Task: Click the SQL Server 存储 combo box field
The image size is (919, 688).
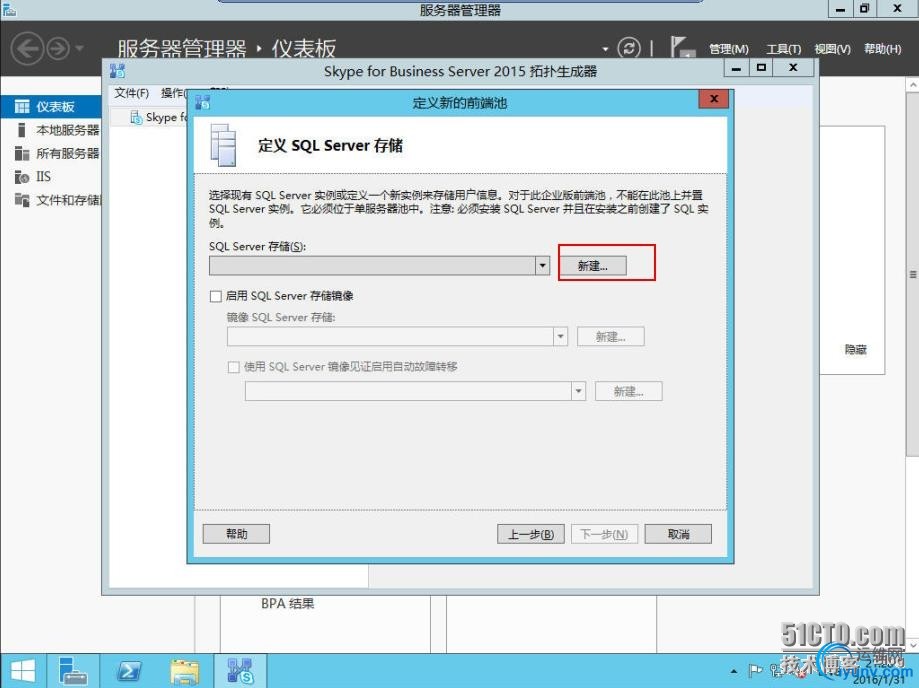Action: tap(379, 266)
